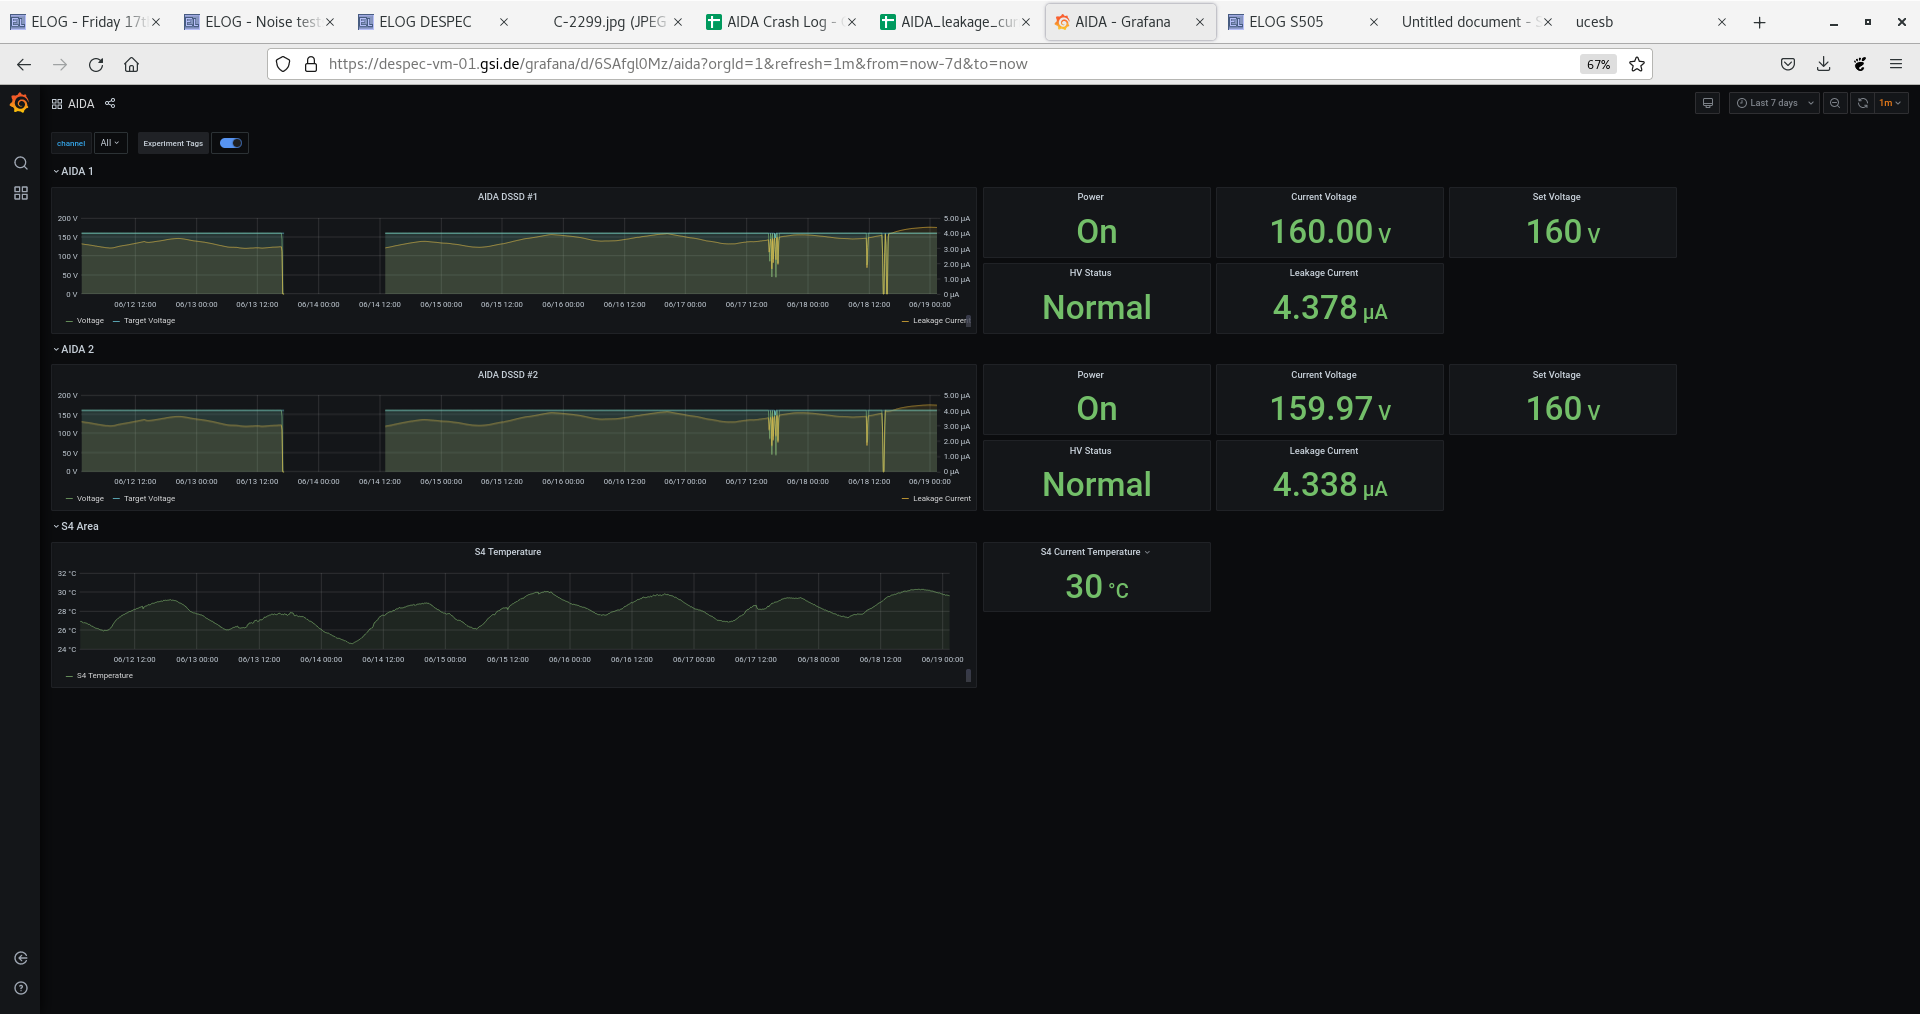Switch to the ELOG S505 tab
Viewport: 1920px width, 1014px height.
point(1303,22)
